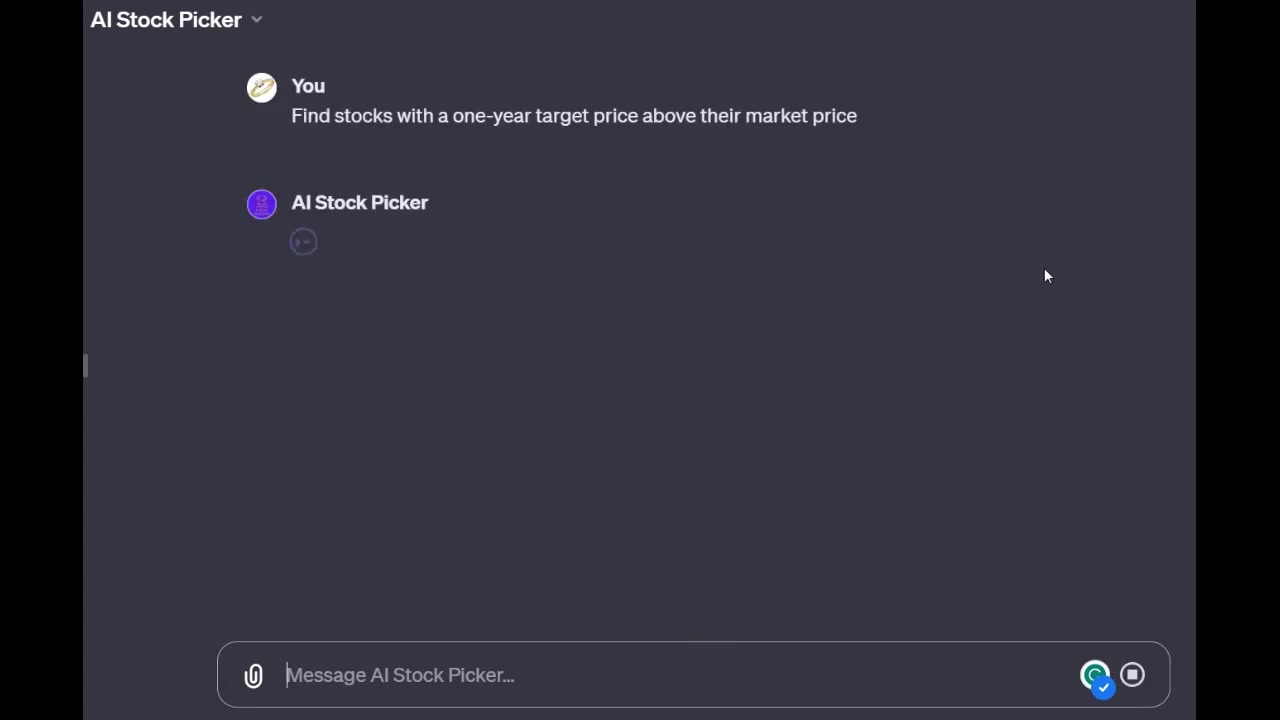Click the stop button to halt the response
Image resolution: width=1280 pixels, height=720 pixels.
pos(1132,674)
